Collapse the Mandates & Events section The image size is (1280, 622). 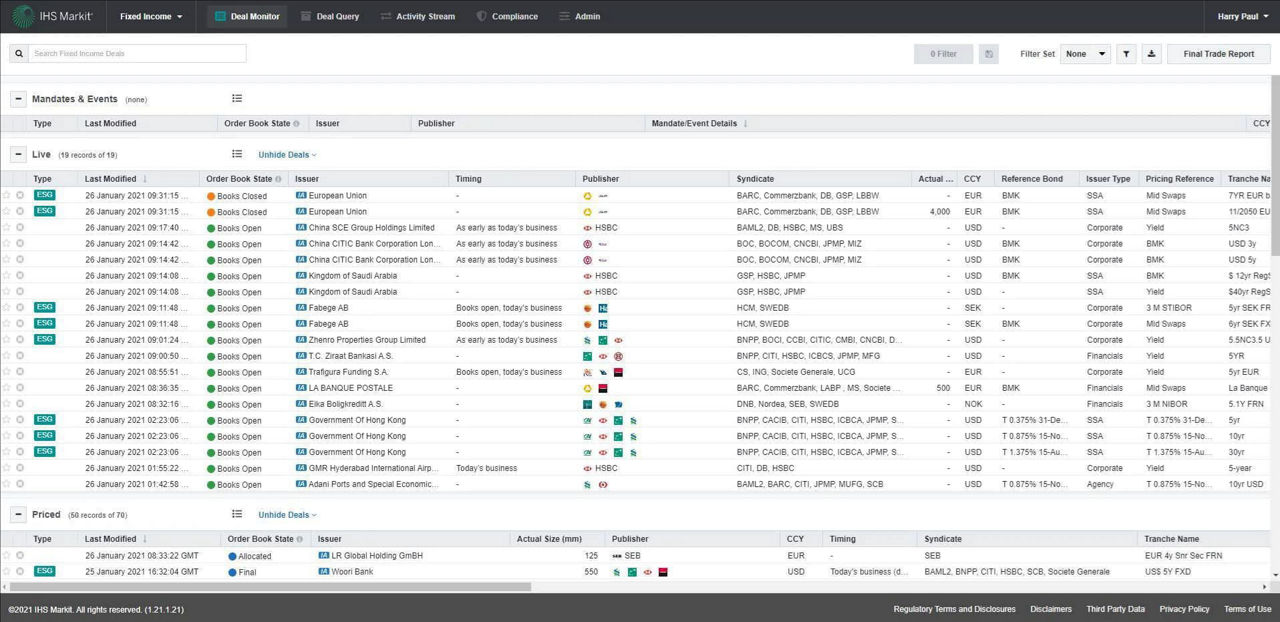point(18,99)
